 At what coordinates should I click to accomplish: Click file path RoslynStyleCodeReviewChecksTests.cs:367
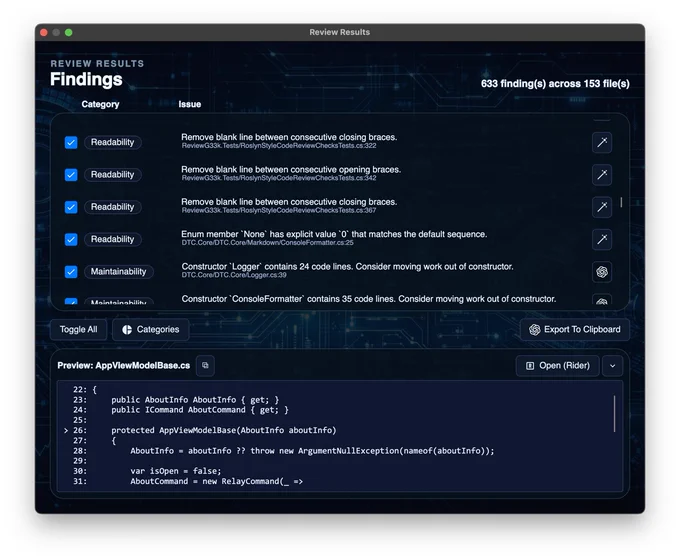click(279, 210)
